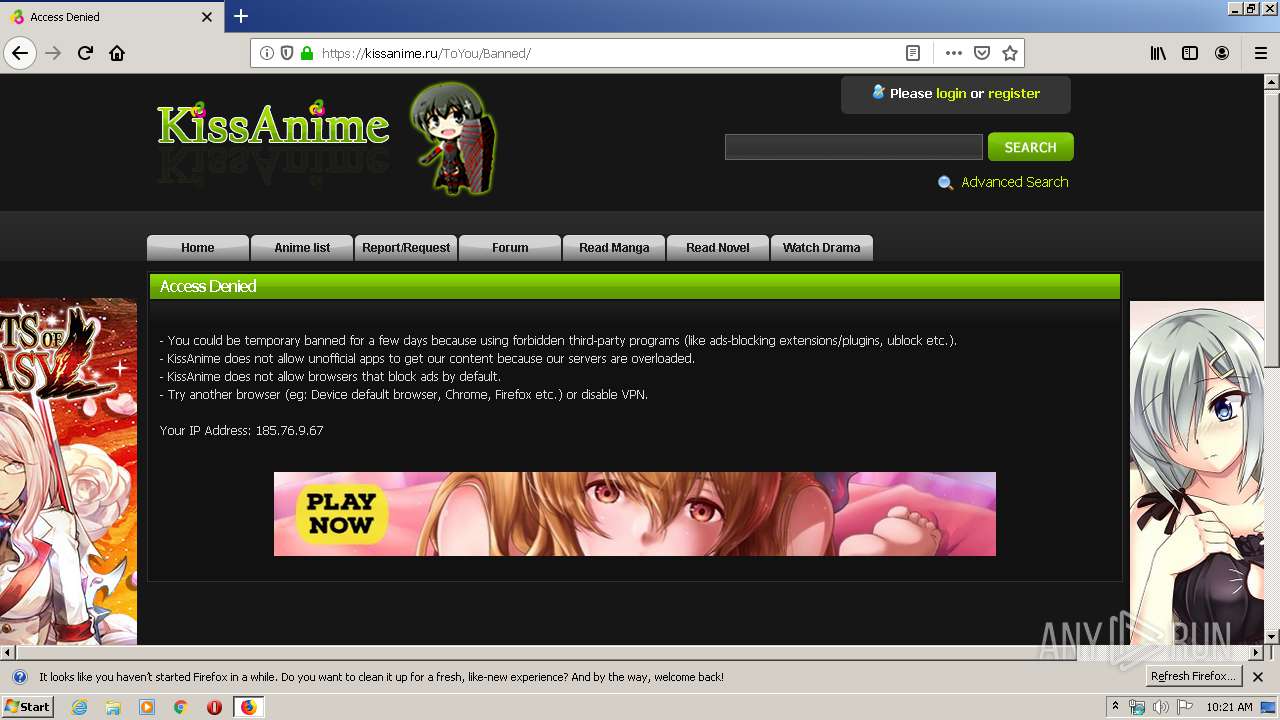Show site information icon in address bar
The image size is (1280, 720).
click(x=267, y=53)
